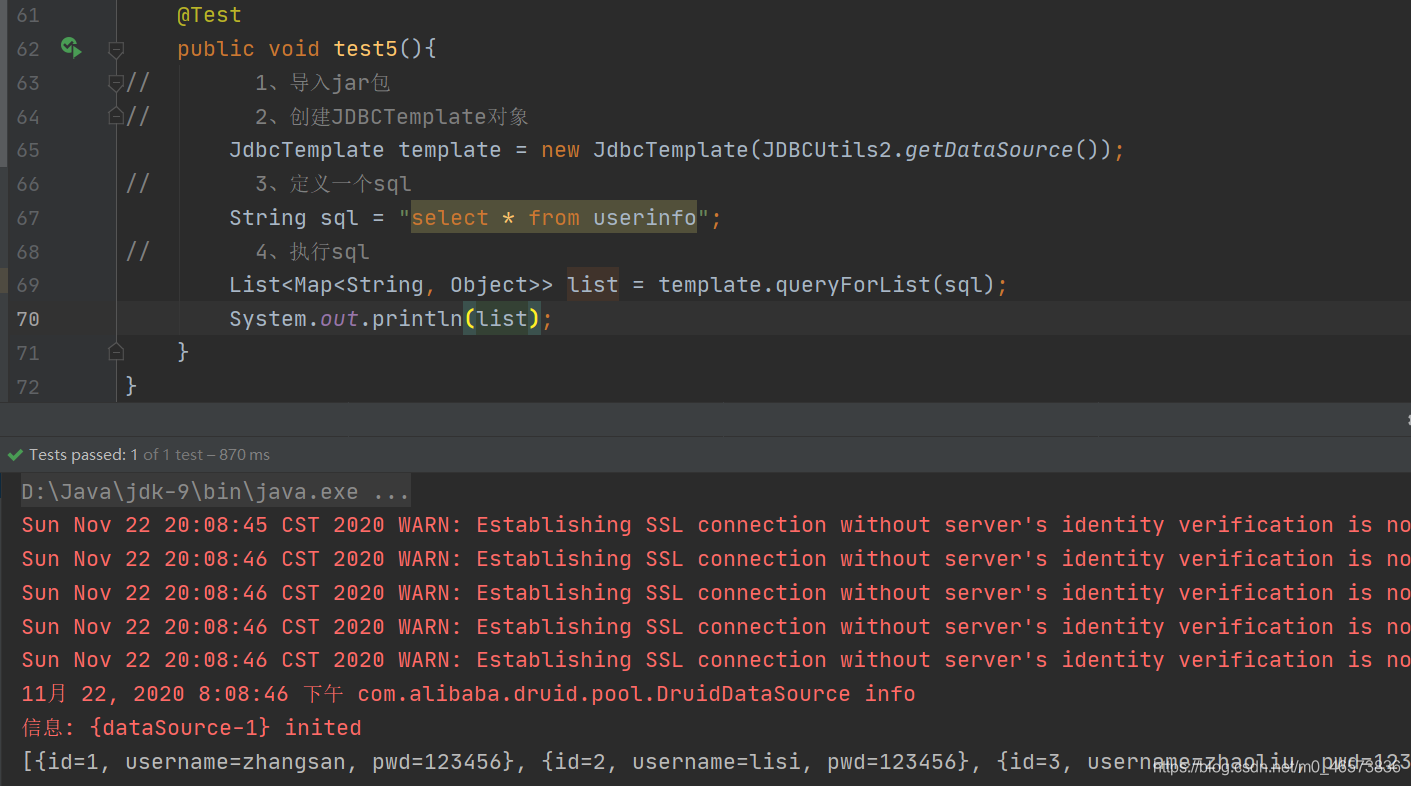Click line number 65 in gutter
Screen dimensions: 1411x786
28,150
